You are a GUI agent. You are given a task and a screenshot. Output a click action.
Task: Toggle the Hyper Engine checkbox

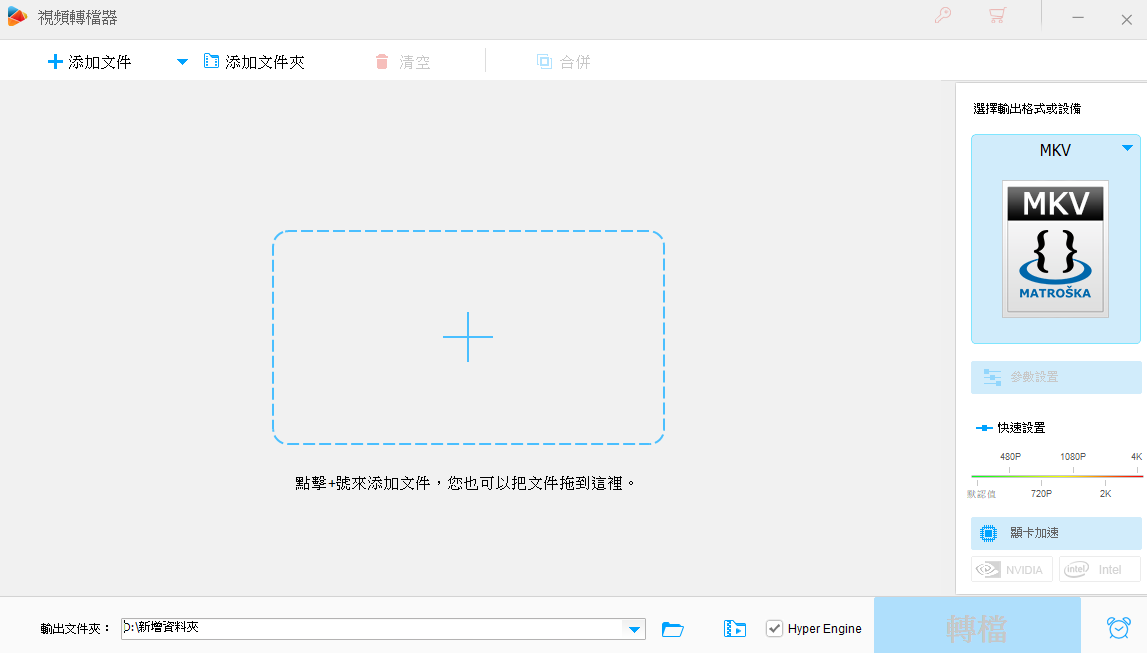(x=774, y=629)
